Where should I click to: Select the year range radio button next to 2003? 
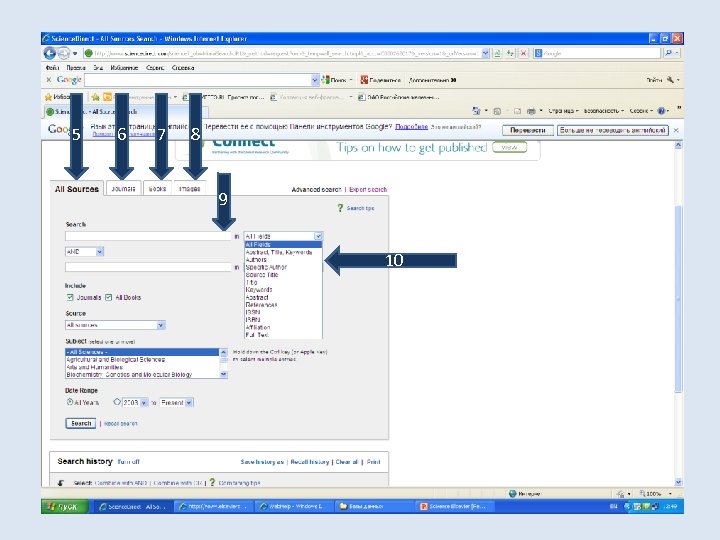coord(117,402)
